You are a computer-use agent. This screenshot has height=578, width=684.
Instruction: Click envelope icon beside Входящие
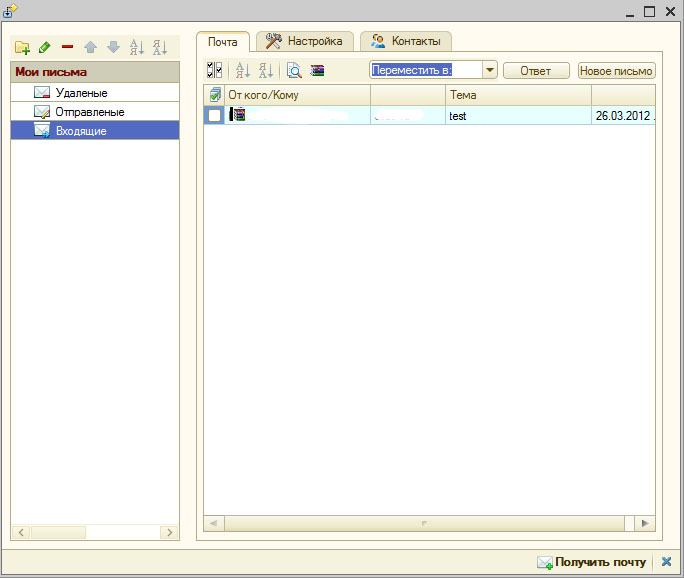(x=42, y=130)
